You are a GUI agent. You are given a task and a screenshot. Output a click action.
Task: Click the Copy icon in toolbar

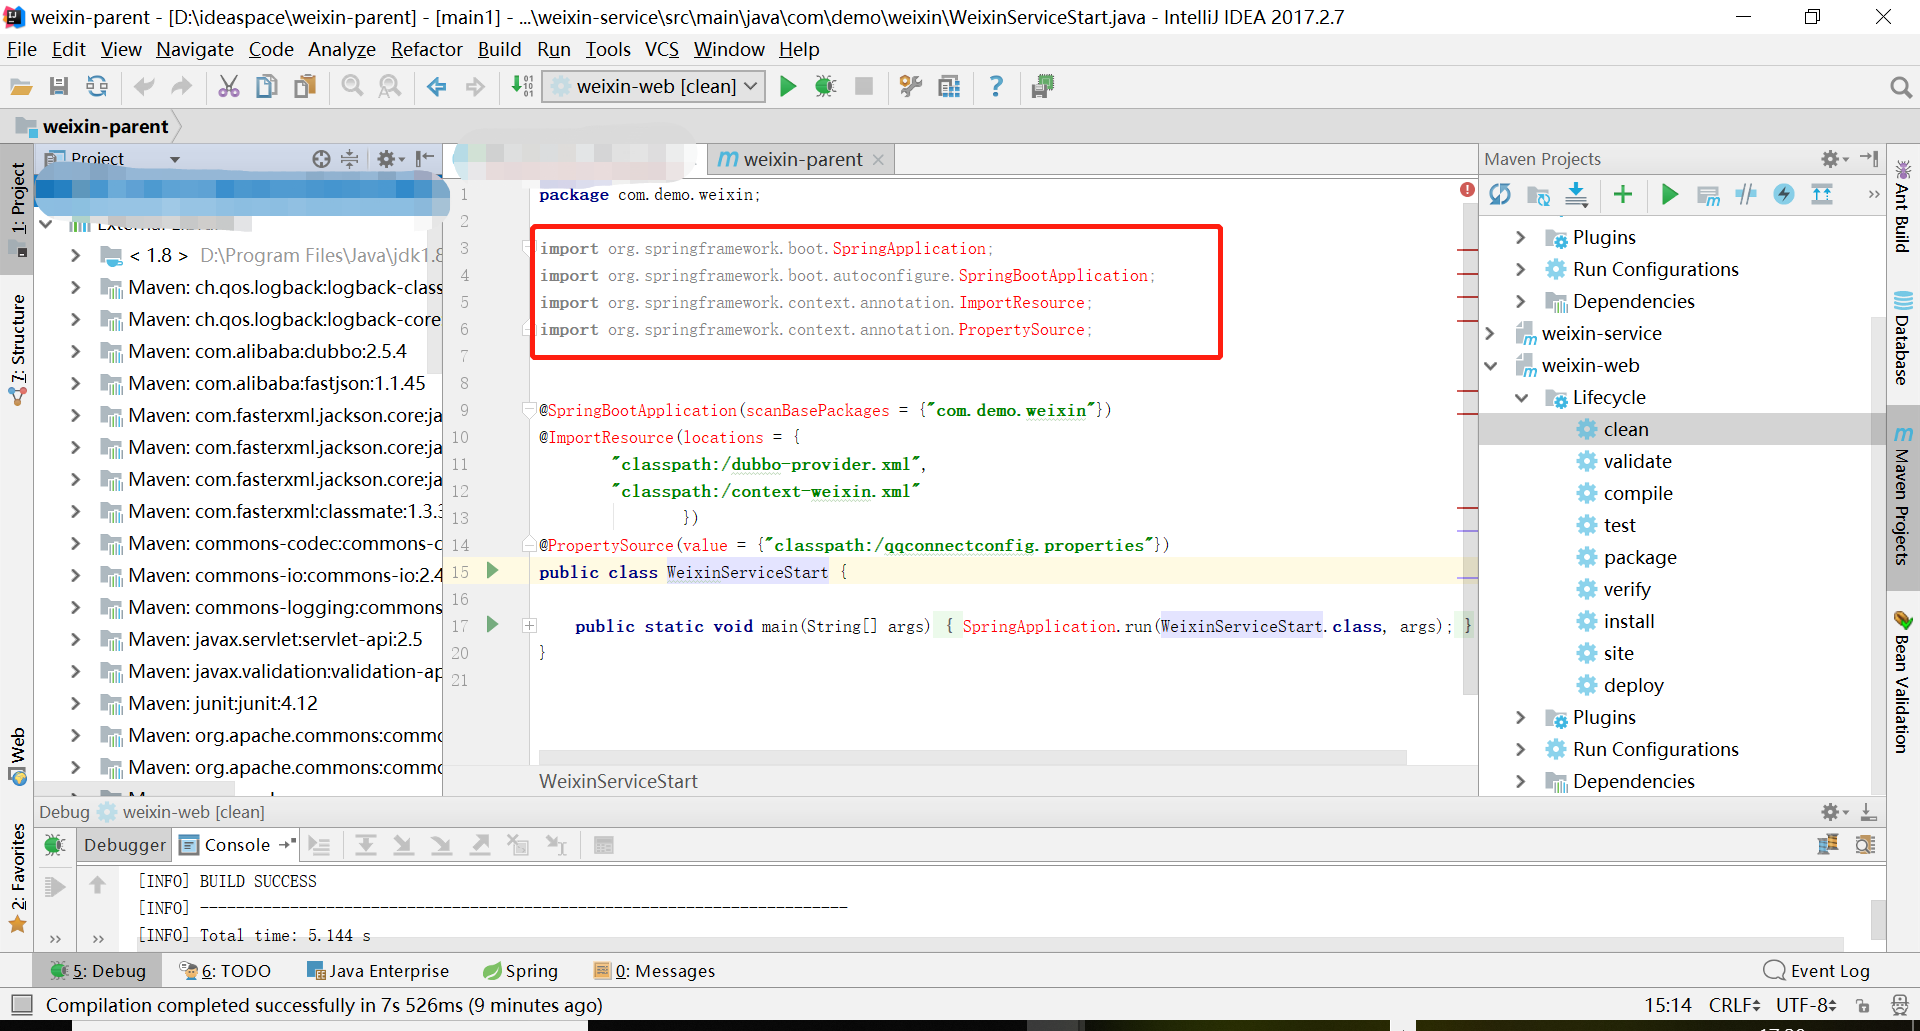click(267, 87)
